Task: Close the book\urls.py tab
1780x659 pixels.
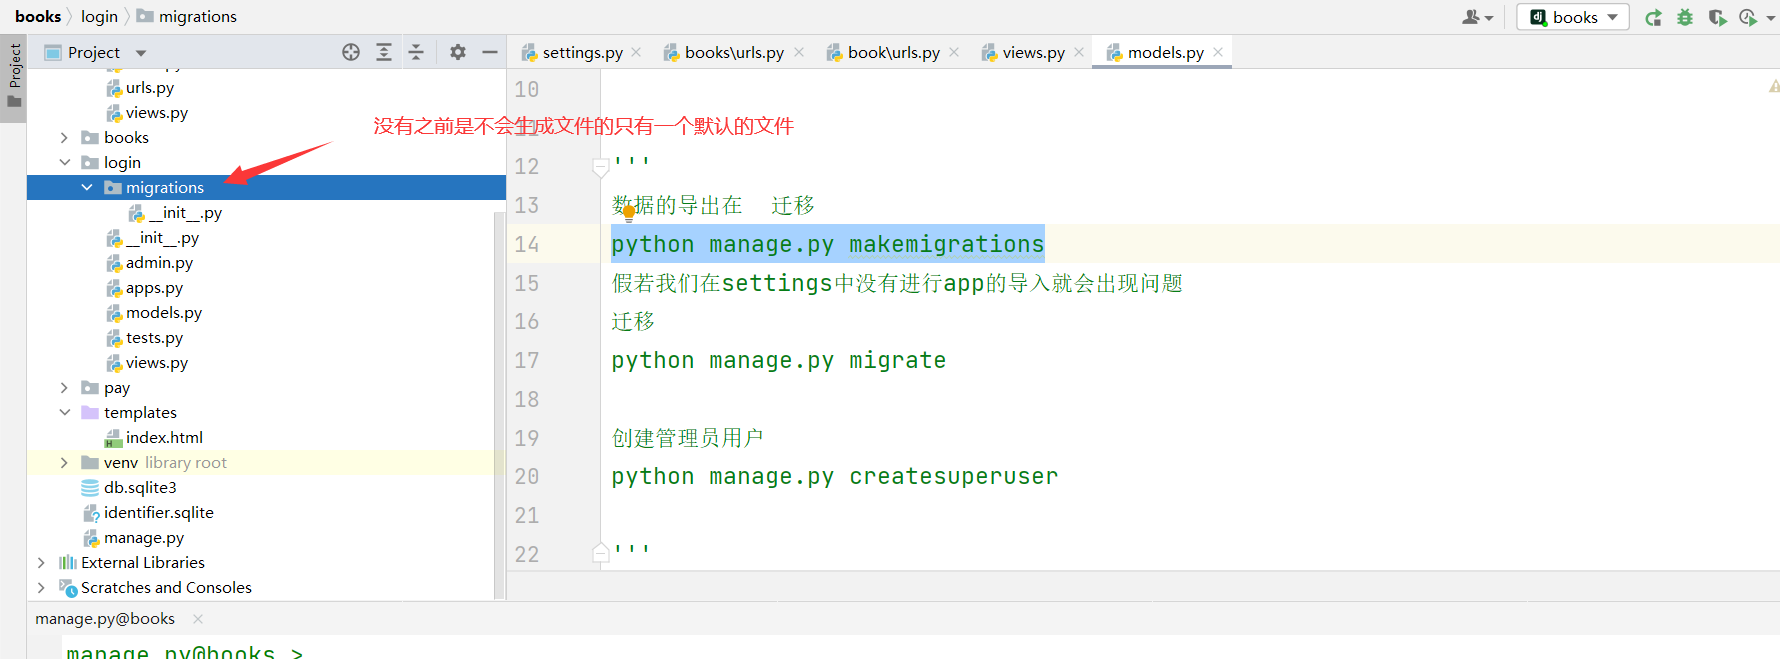Action: click(x=954, y=52)
